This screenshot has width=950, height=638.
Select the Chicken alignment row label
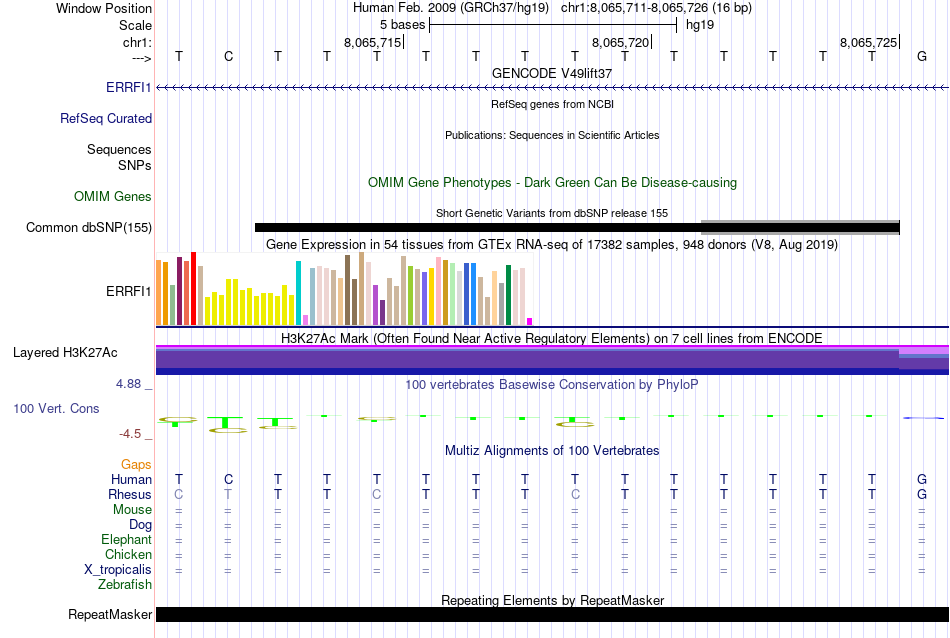pyautogui.click(x=128, y=554)
